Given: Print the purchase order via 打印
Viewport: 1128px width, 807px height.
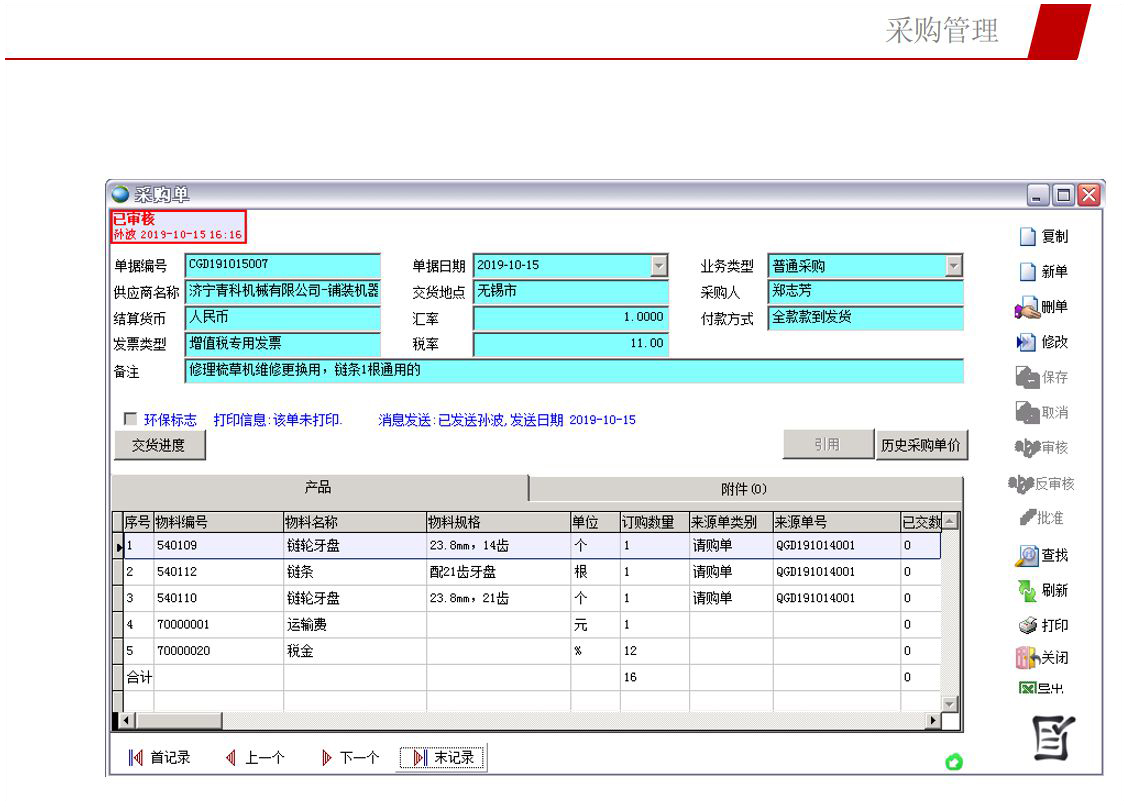Looking at the screenshot, I should [x=1027, y=626].
